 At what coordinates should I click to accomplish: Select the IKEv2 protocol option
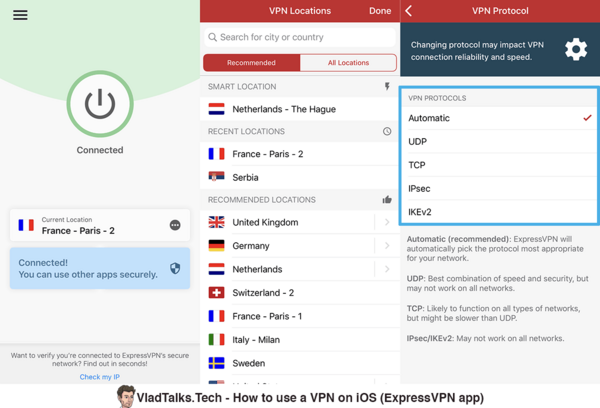(x=499, y=212)
